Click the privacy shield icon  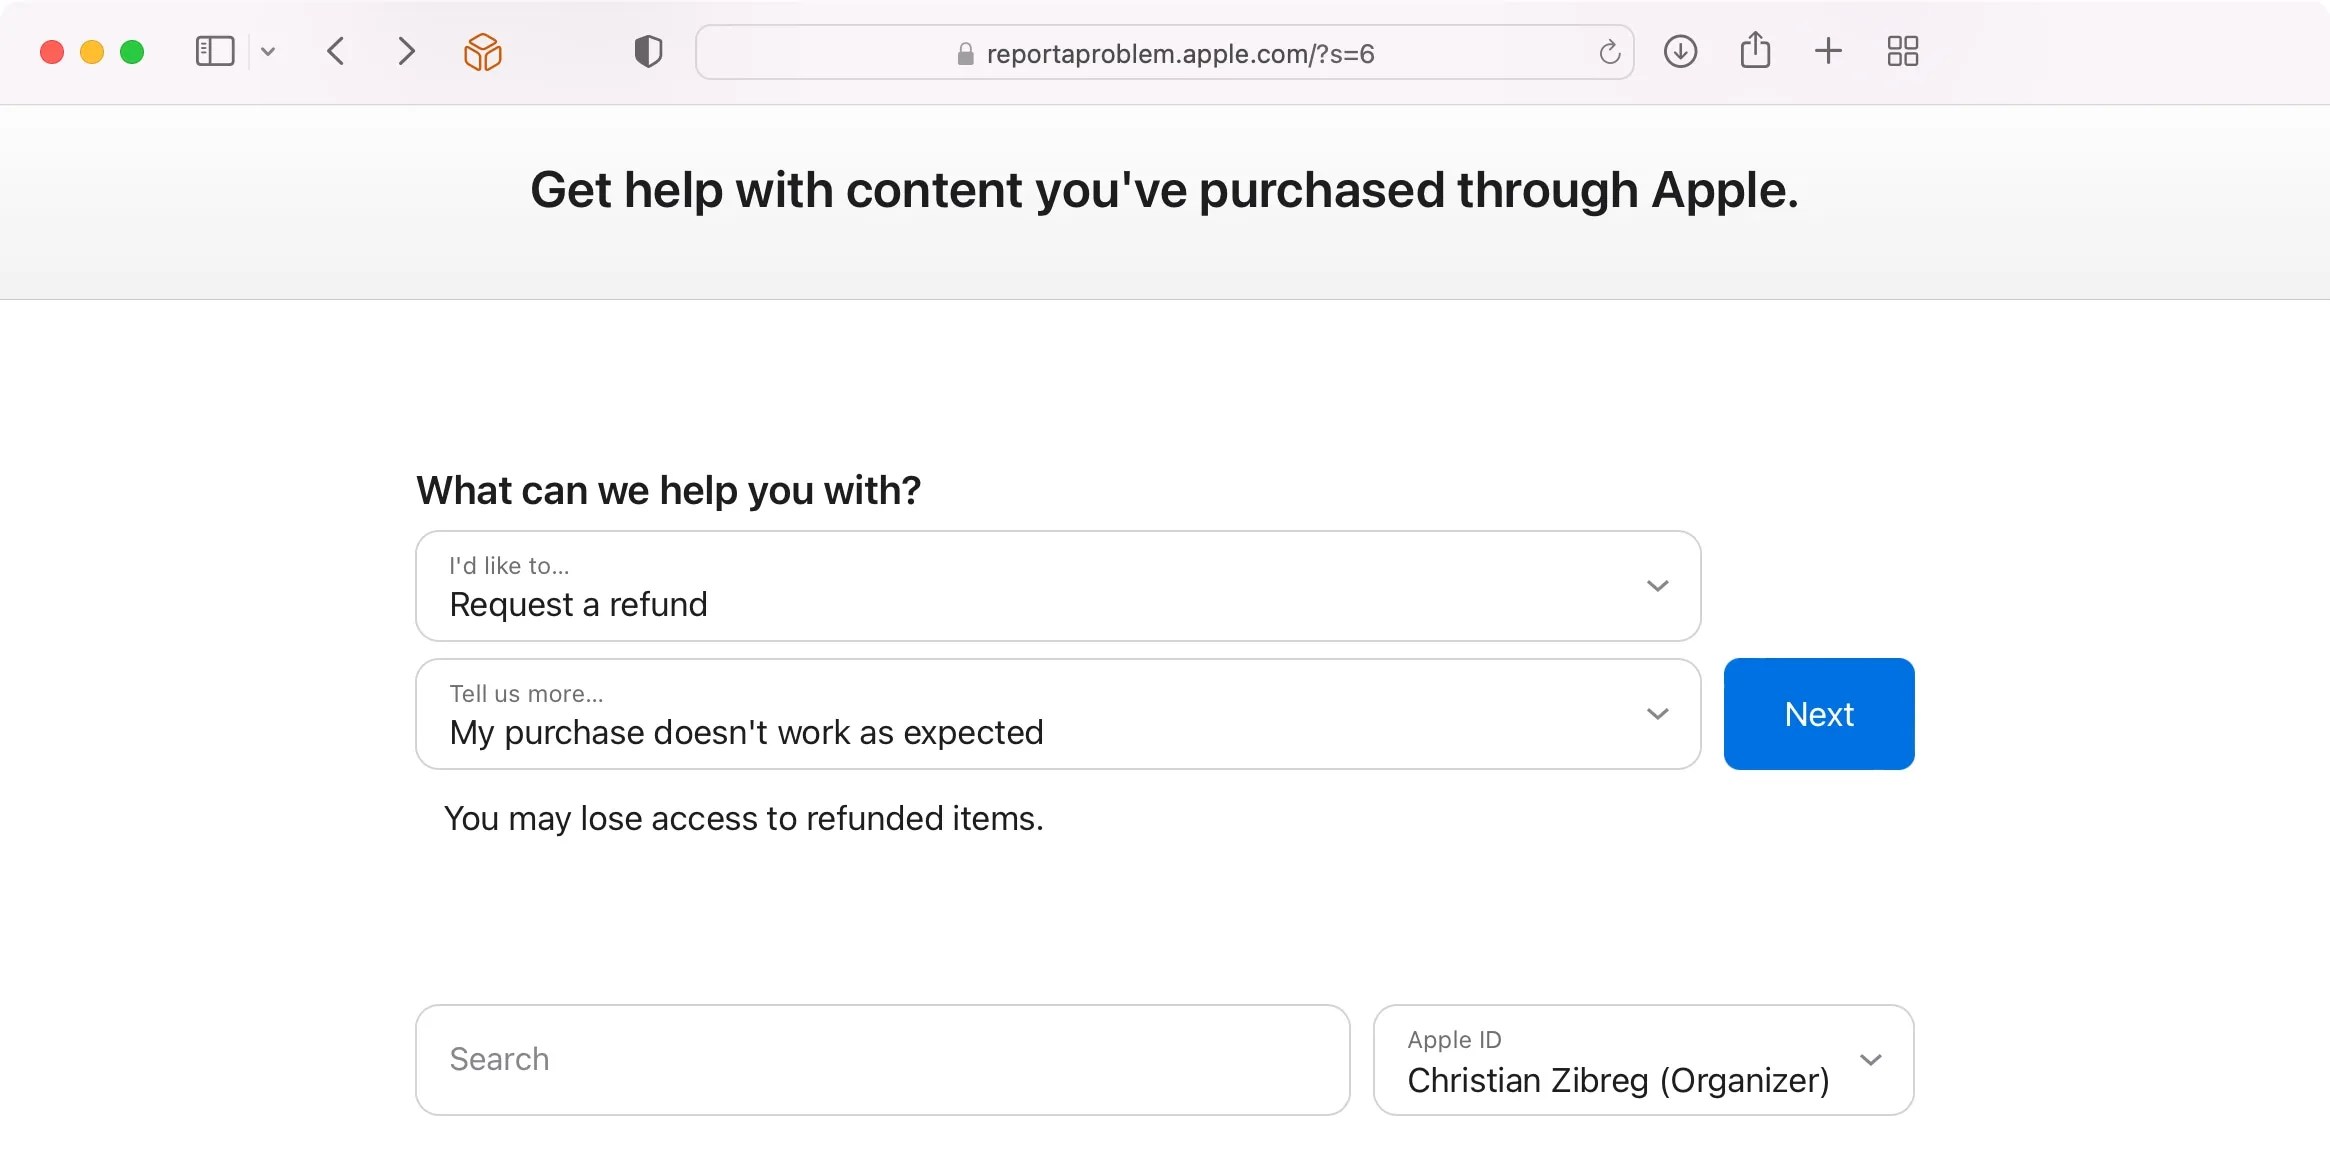point(646,51)
